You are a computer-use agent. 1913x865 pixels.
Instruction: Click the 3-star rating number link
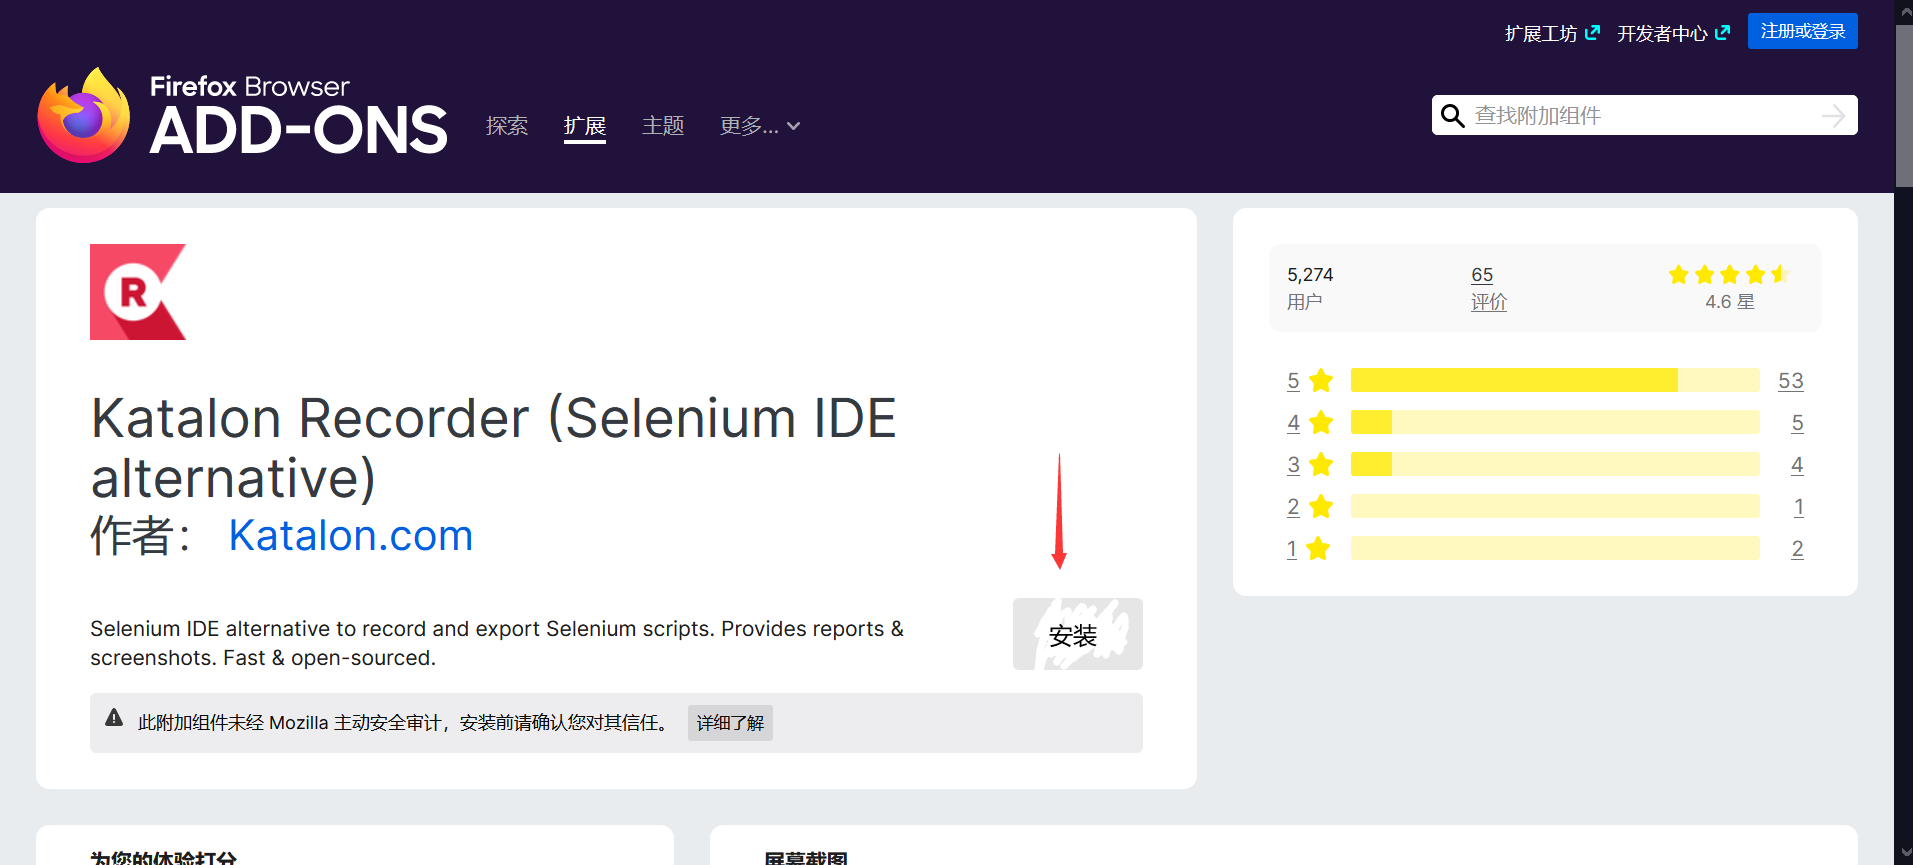coord(1293,465)
